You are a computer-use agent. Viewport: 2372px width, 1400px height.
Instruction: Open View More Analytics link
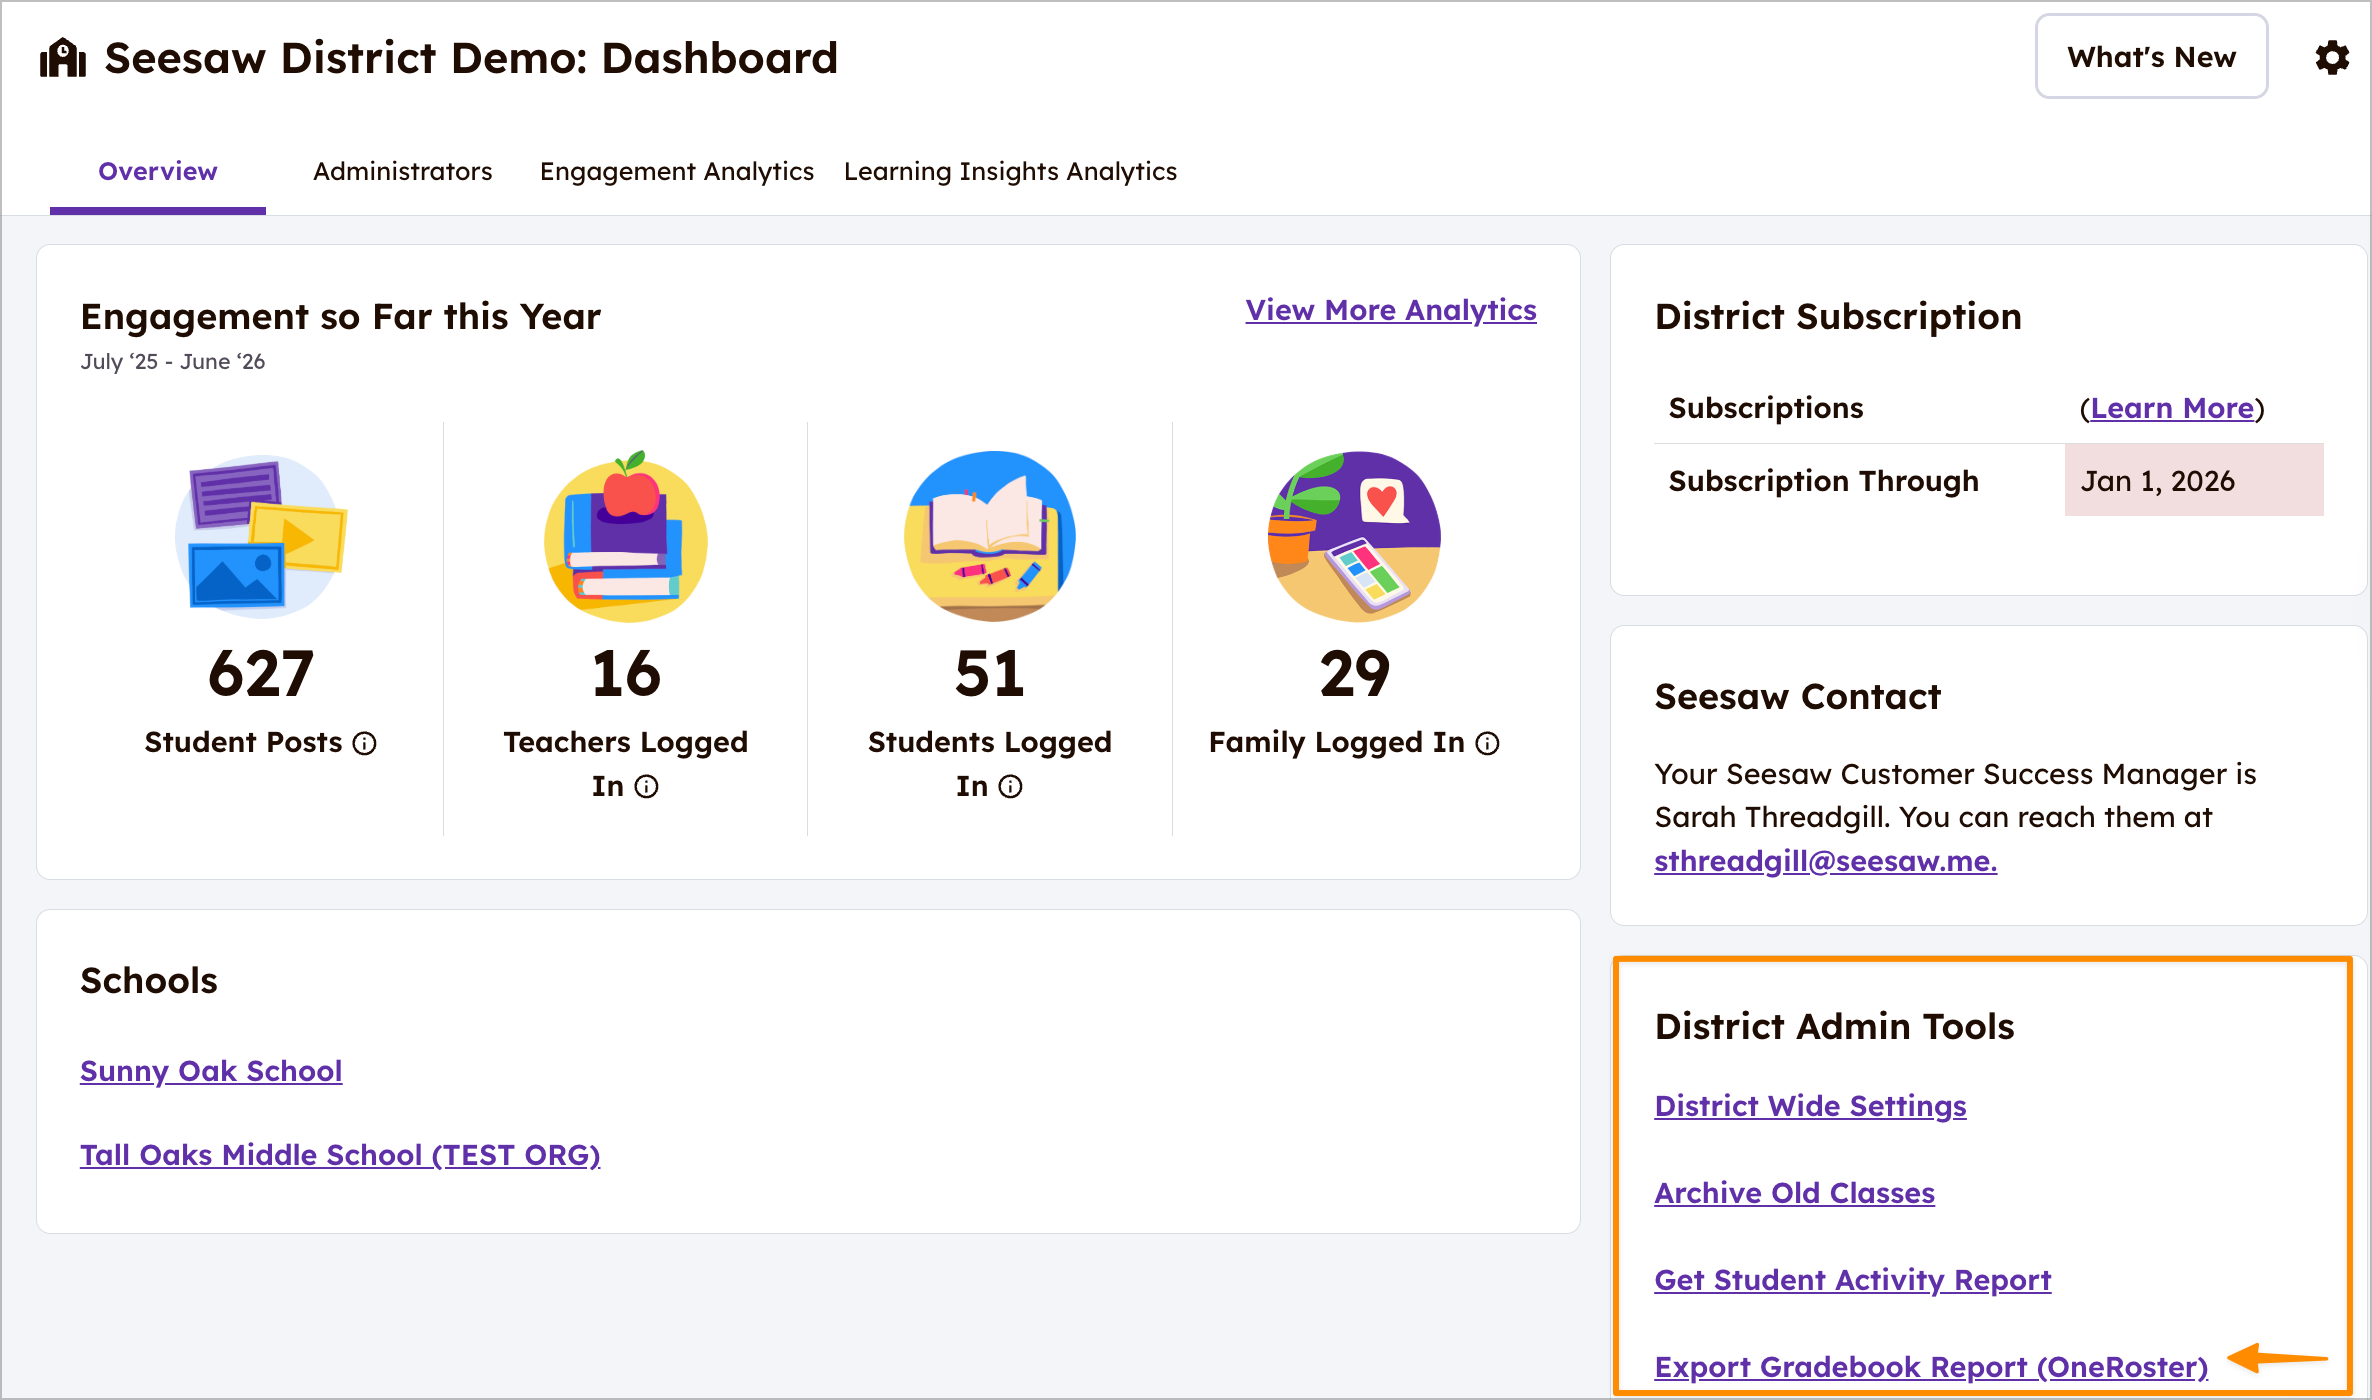1390,310
